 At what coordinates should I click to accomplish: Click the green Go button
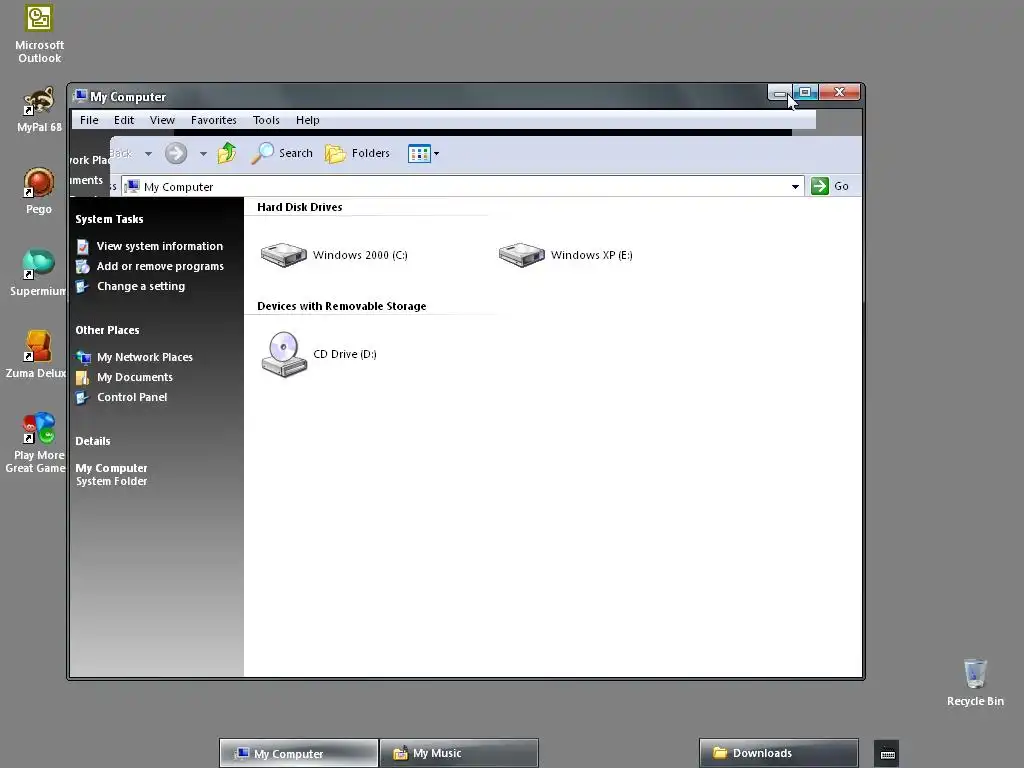tap(830, 186)
